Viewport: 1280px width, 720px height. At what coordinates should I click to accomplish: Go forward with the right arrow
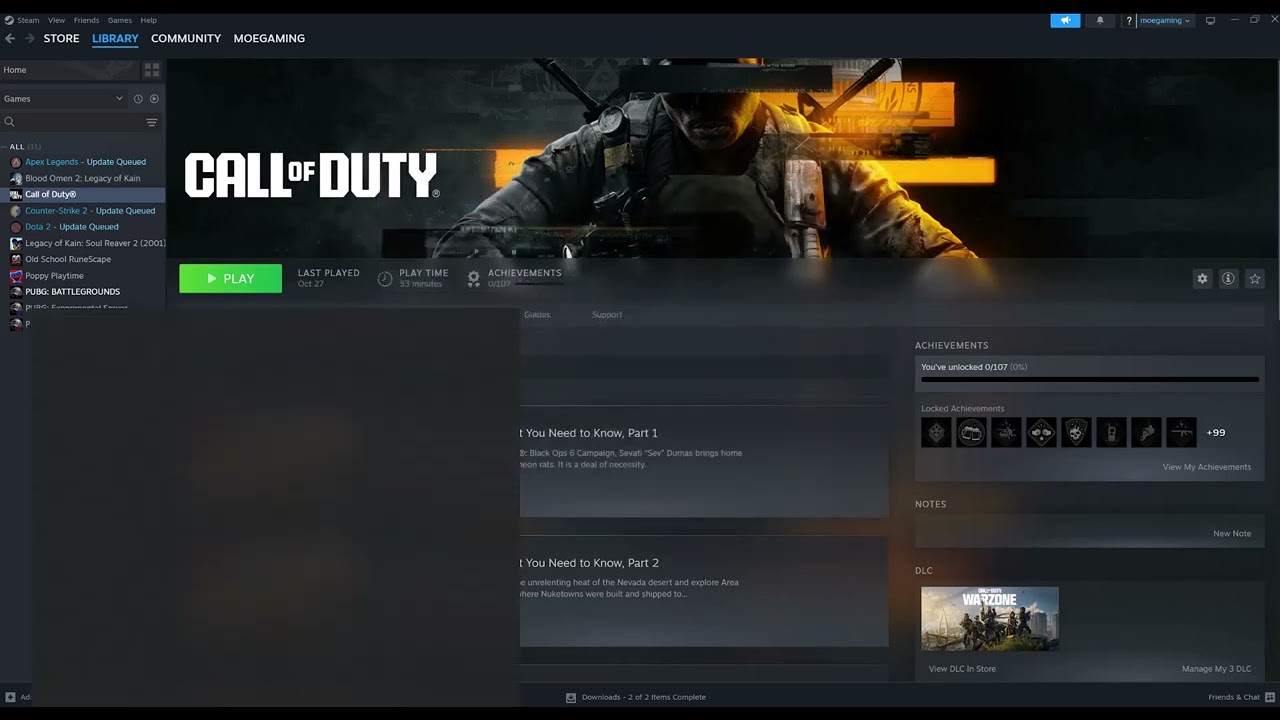[30, 38]
